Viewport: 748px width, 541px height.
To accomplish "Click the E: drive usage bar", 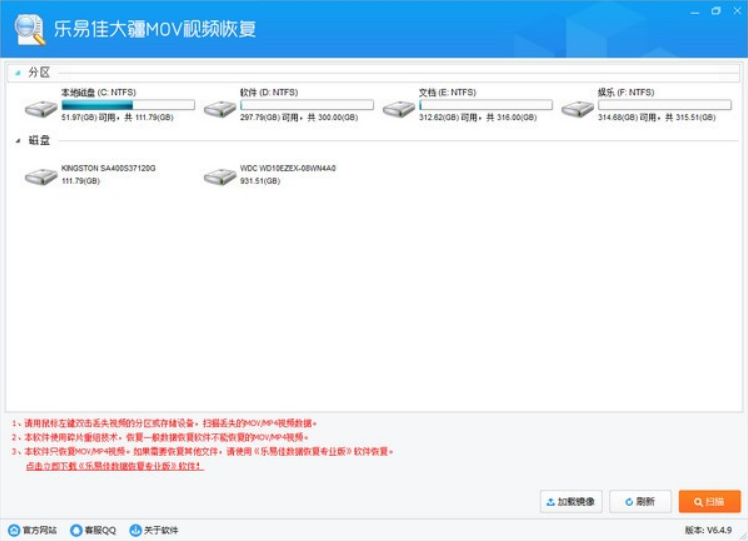I will coord(486,104).
